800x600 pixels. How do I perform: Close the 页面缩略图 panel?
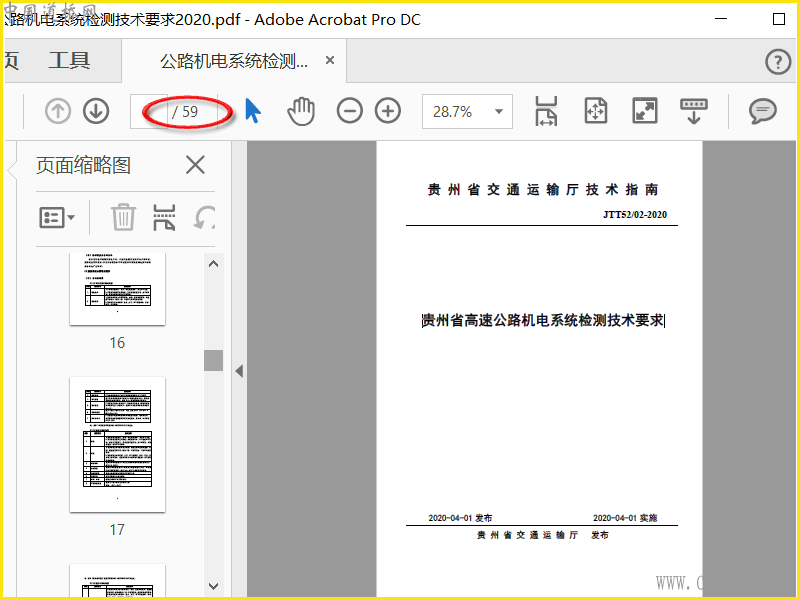(x=195, y=165)
